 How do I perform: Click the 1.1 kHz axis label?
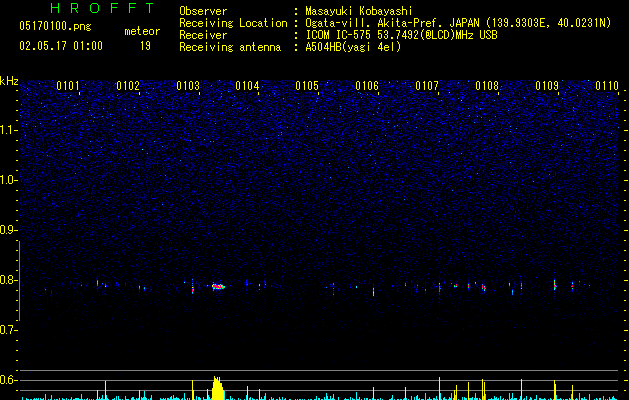coord(9,130)
